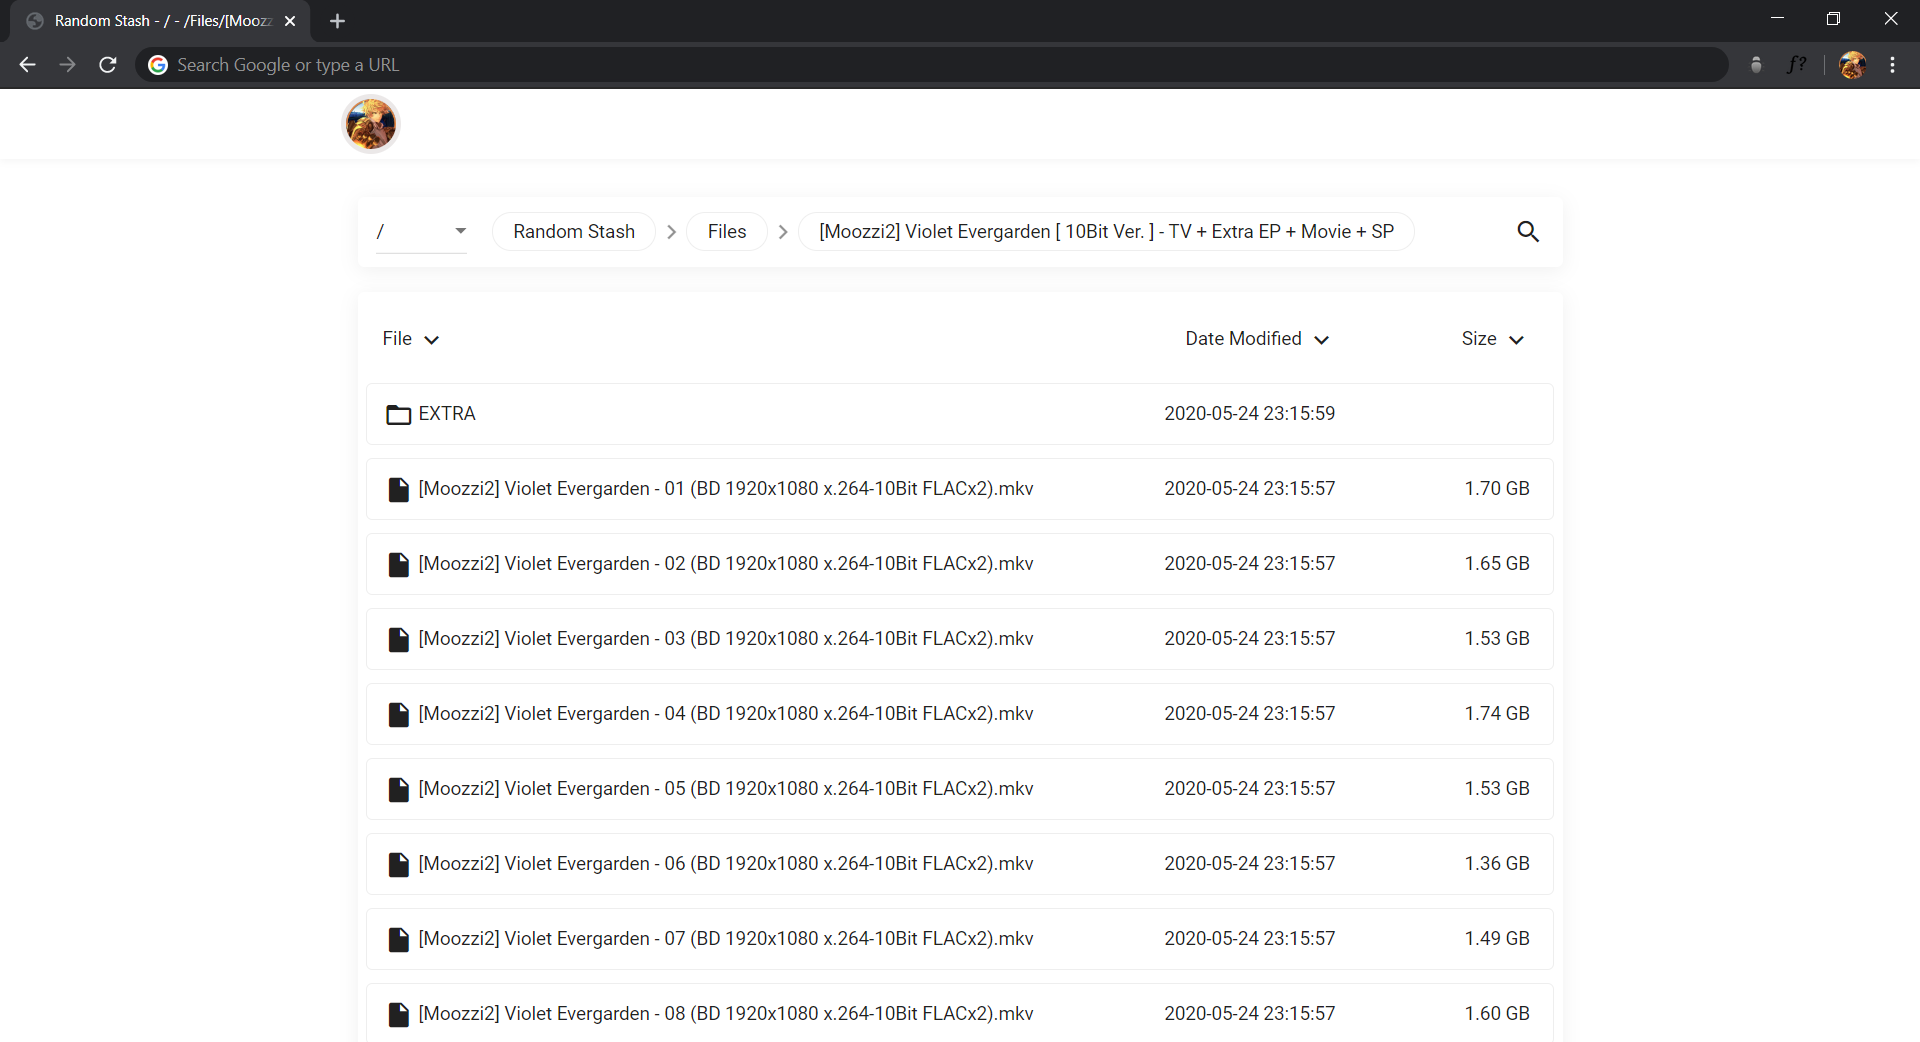Open Violet Evergarden episode 02 mkv
1920x1042 pixels.
coord(960,564)
